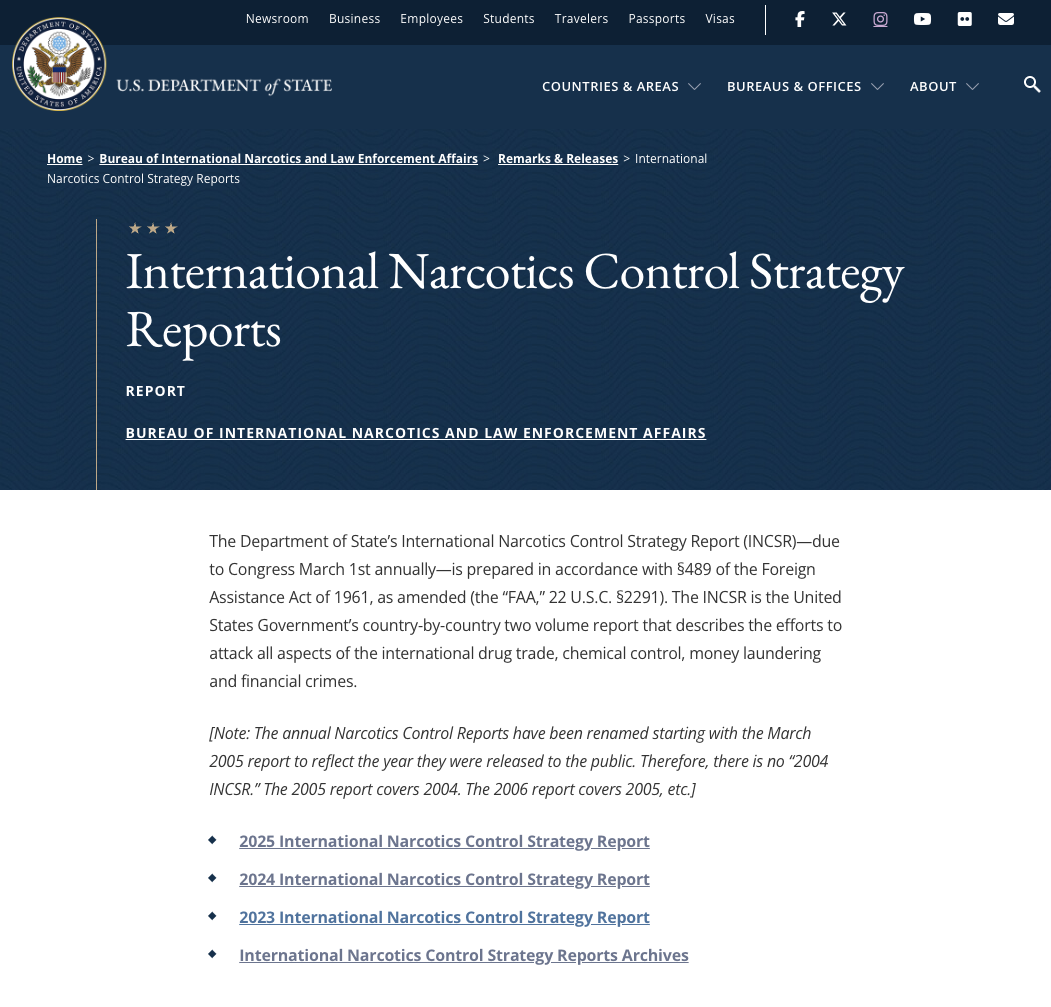Screen dimensions: 1051x1007
Task: Click the Flickr icon
Action: click(964, 19)
